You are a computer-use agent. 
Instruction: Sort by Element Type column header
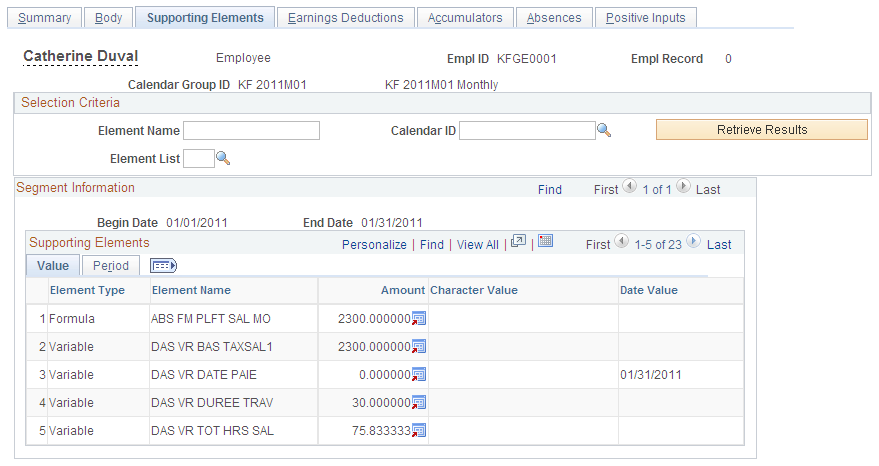point(87,290)
